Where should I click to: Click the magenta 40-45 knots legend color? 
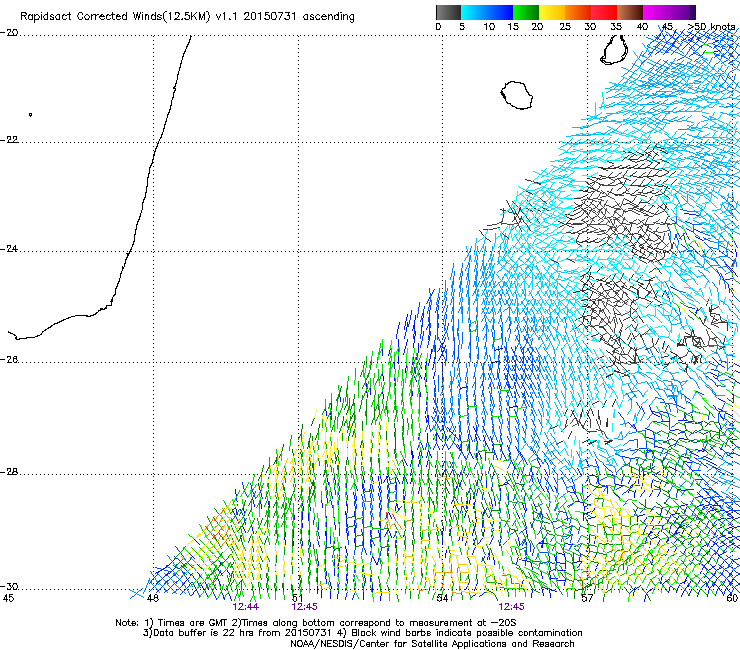656,12
